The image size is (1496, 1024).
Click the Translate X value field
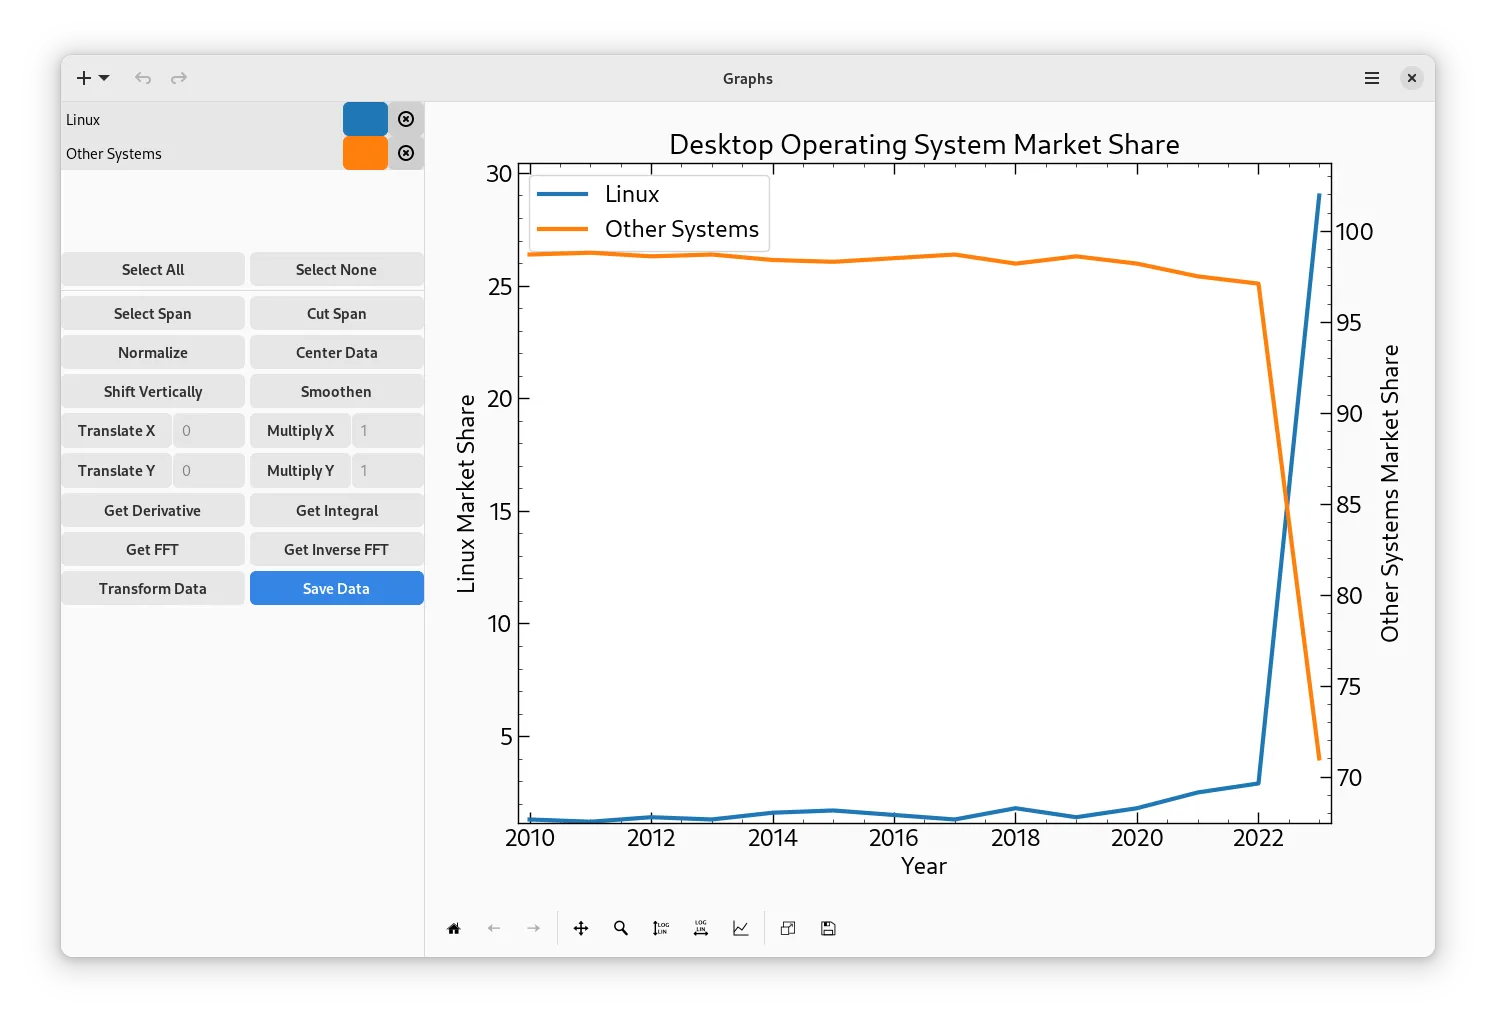(x=208, y=431)
